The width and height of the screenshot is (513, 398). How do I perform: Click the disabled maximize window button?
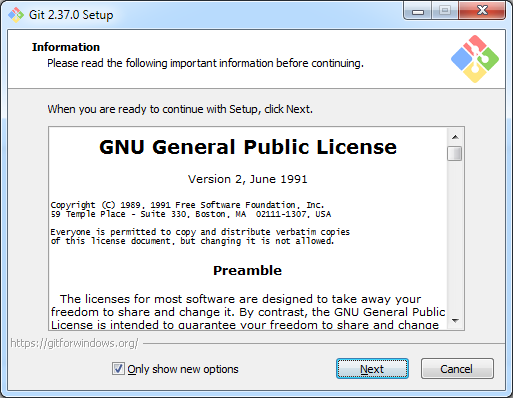pyautogui.click(x=445, y=11)
